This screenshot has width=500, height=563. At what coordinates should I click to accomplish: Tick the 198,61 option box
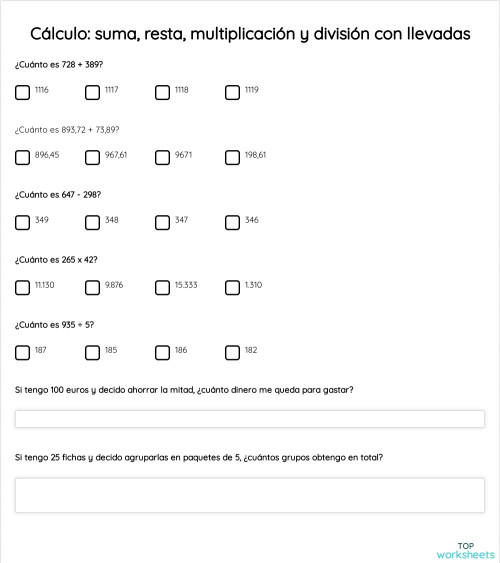pyautogui.click(x=232, y=157)
